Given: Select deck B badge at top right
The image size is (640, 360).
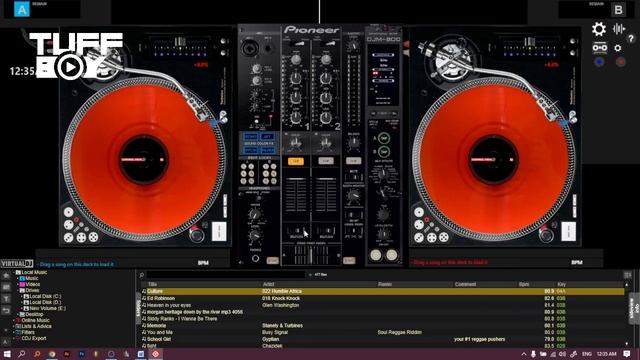Looking at the screenshot, I should tap(618, 9).
